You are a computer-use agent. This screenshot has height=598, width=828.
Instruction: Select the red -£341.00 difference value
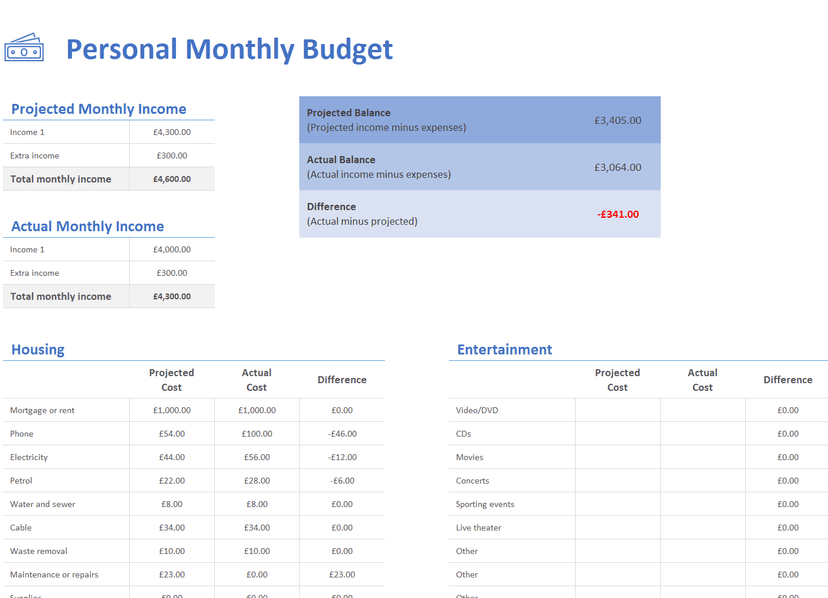coord(617,214)
